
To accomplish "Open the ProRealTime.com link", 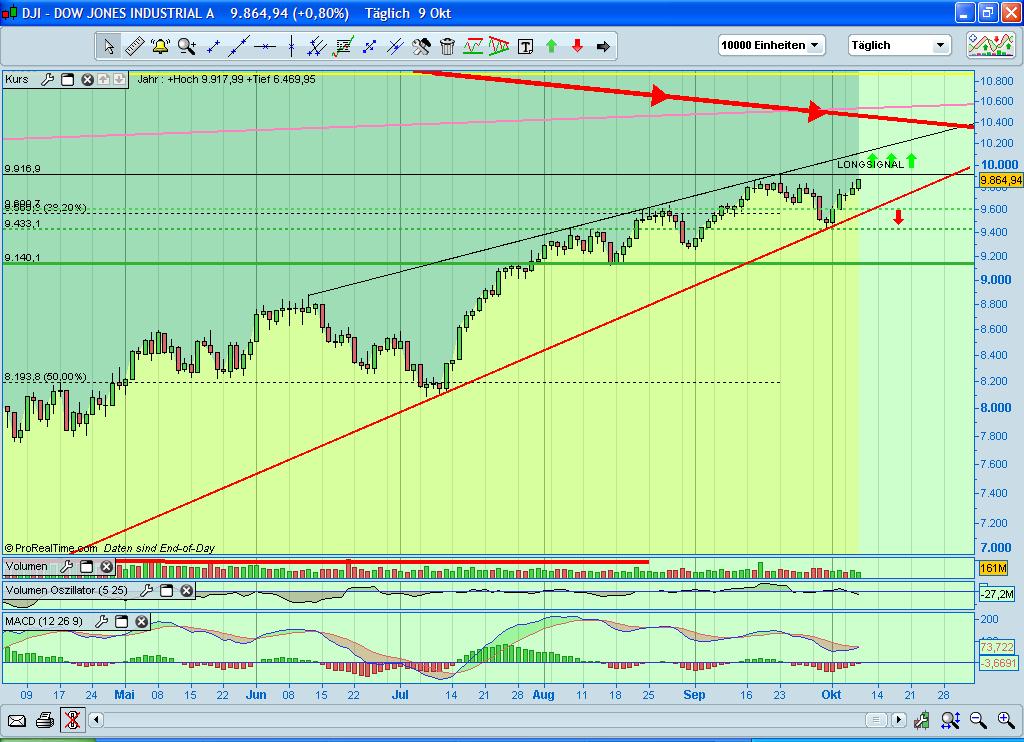I will click(x=52, y=547).
